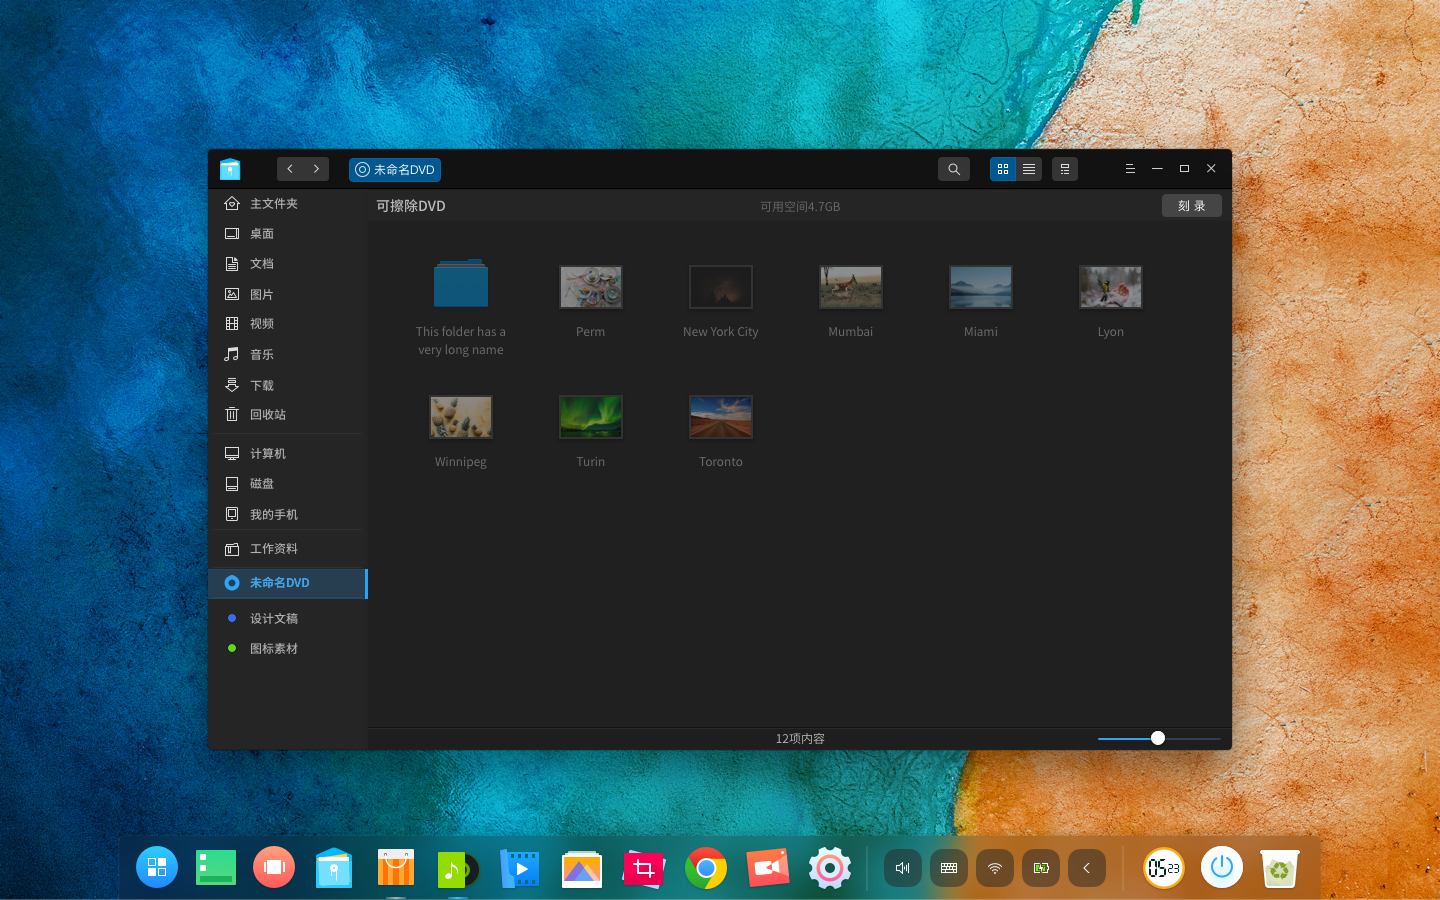
Task: Launch the Chrome icon in the dock
Action: [x=706, y=868]
